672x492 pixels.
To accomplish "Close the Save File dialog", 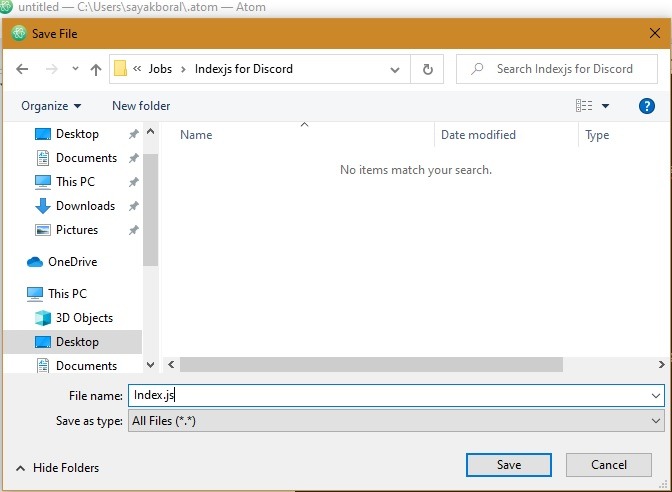I will coord(654,33).
